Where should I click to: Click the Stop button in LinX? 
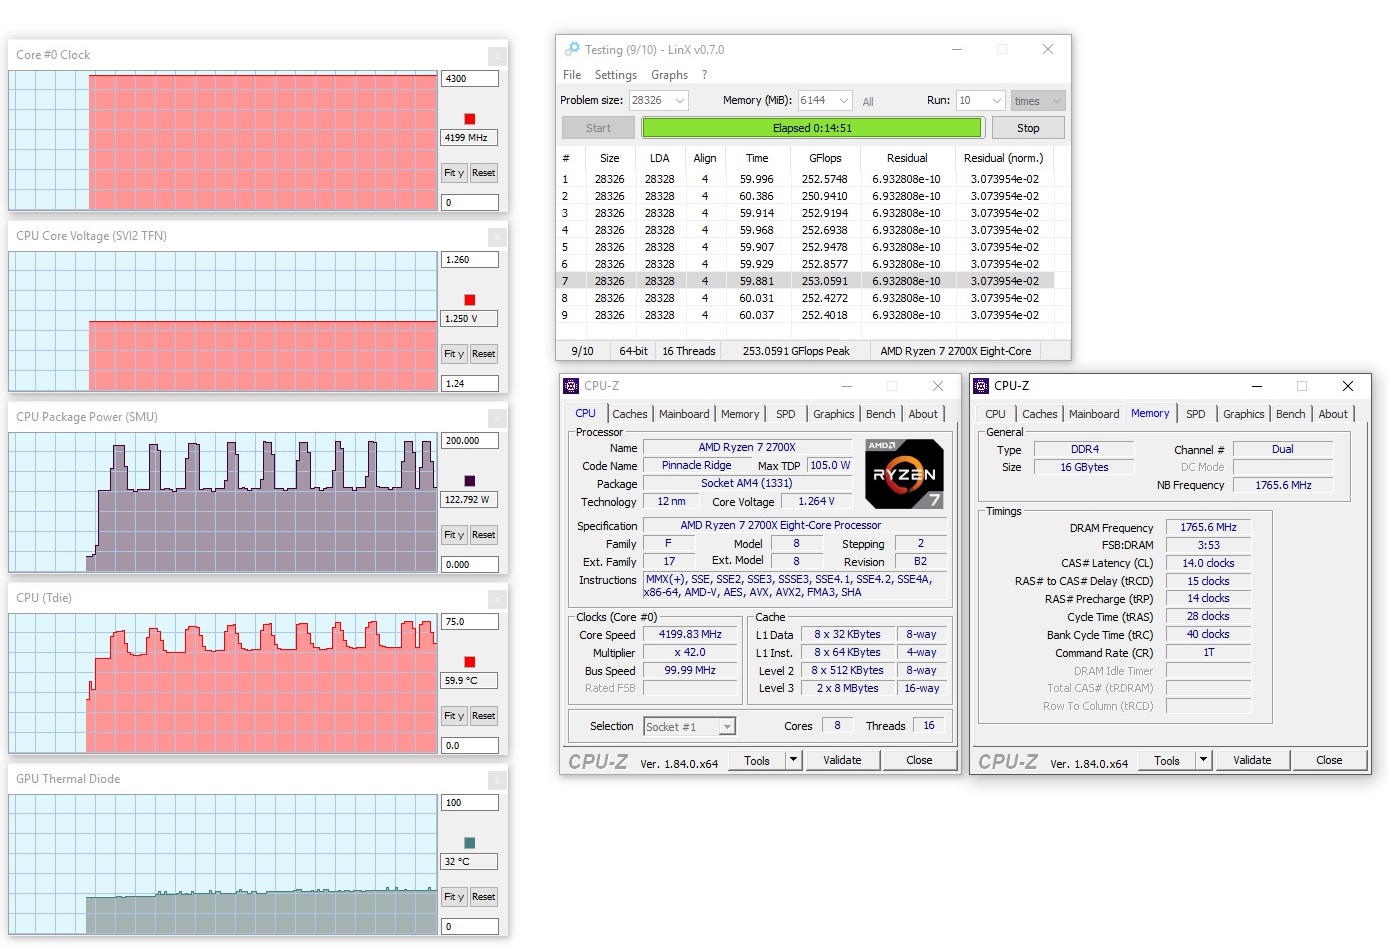[x=1028, y=128]
